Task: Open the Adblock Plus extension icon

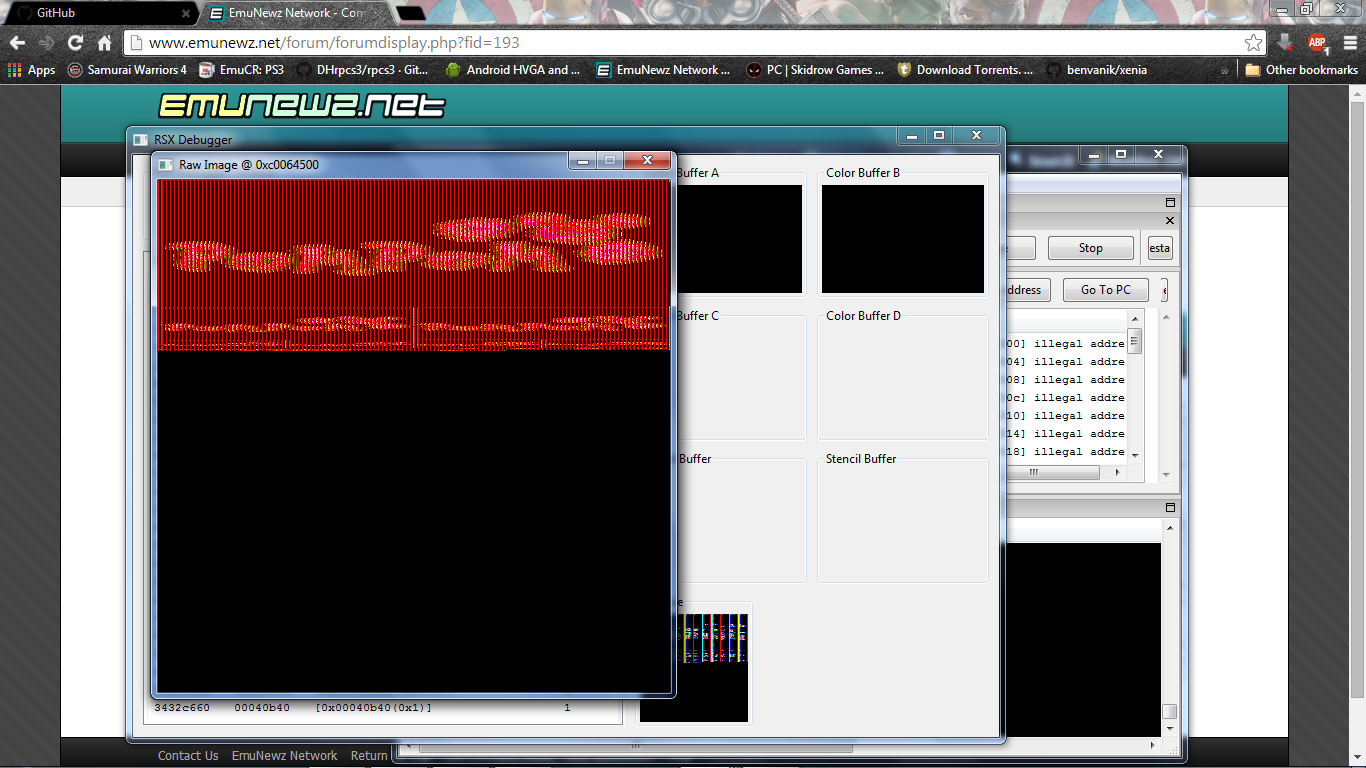Action: click(1317, 43)
